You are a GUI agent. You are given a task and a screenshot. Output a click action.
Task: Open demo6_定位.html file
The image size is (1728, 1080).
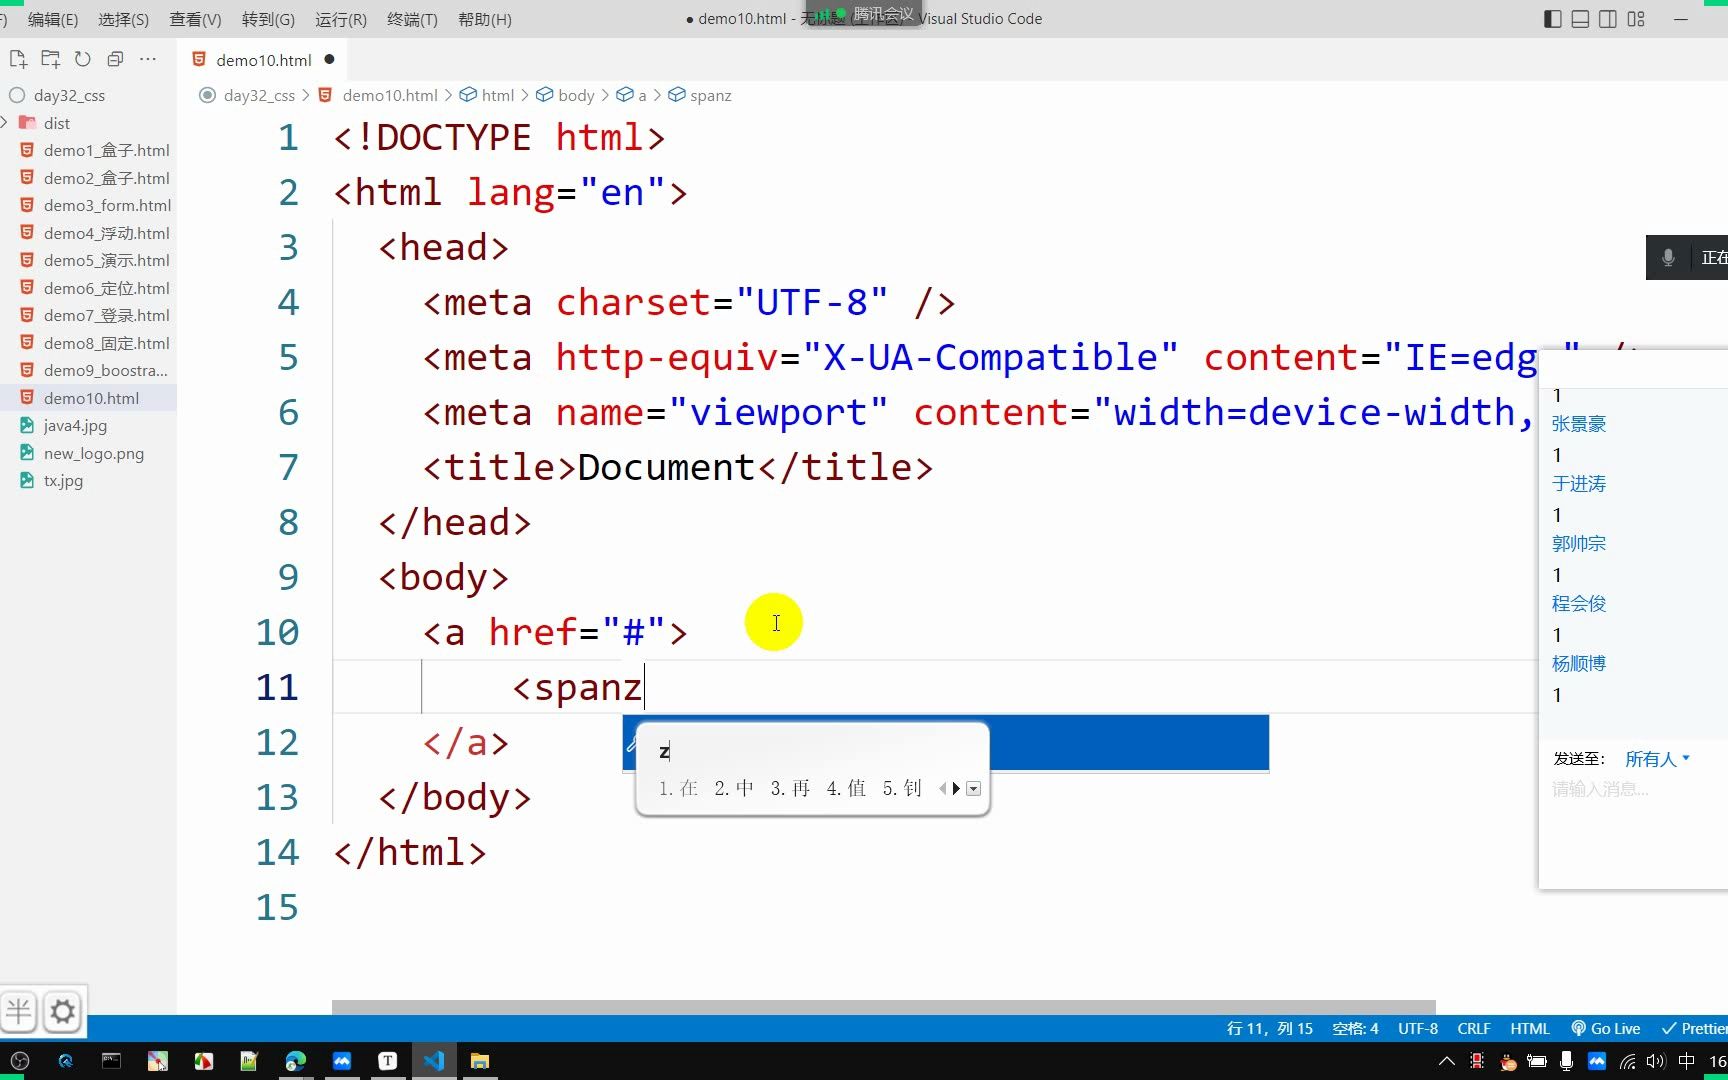pos(106,288)
